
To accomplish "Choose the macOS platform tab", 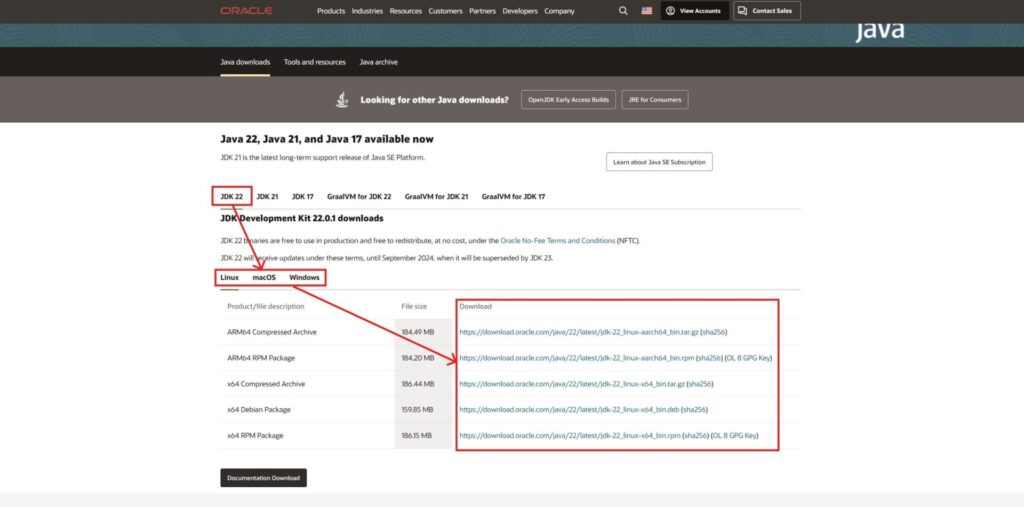I will (x=264, y=277).
